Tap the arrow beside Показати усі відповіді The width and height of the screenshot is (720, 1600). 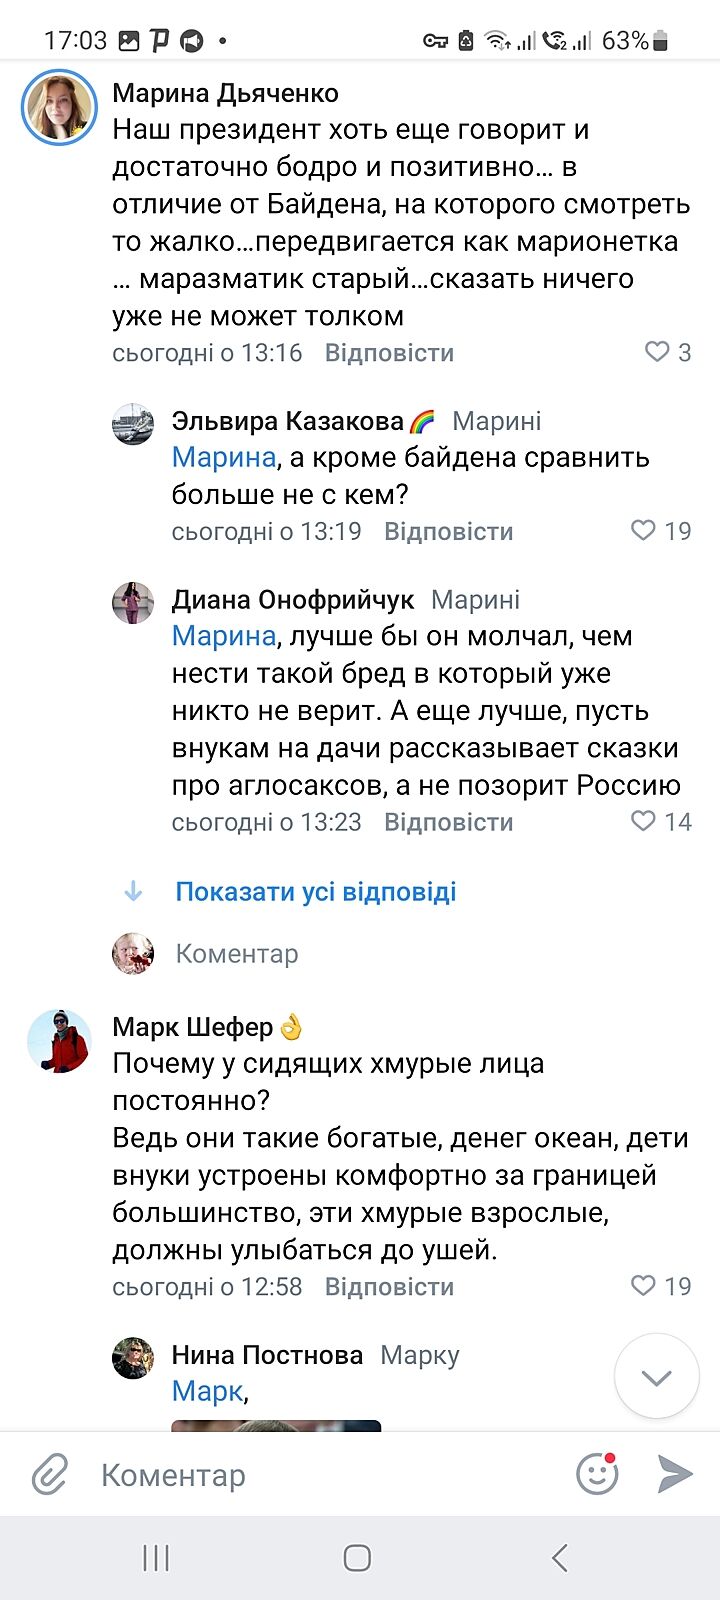[133, 891]
